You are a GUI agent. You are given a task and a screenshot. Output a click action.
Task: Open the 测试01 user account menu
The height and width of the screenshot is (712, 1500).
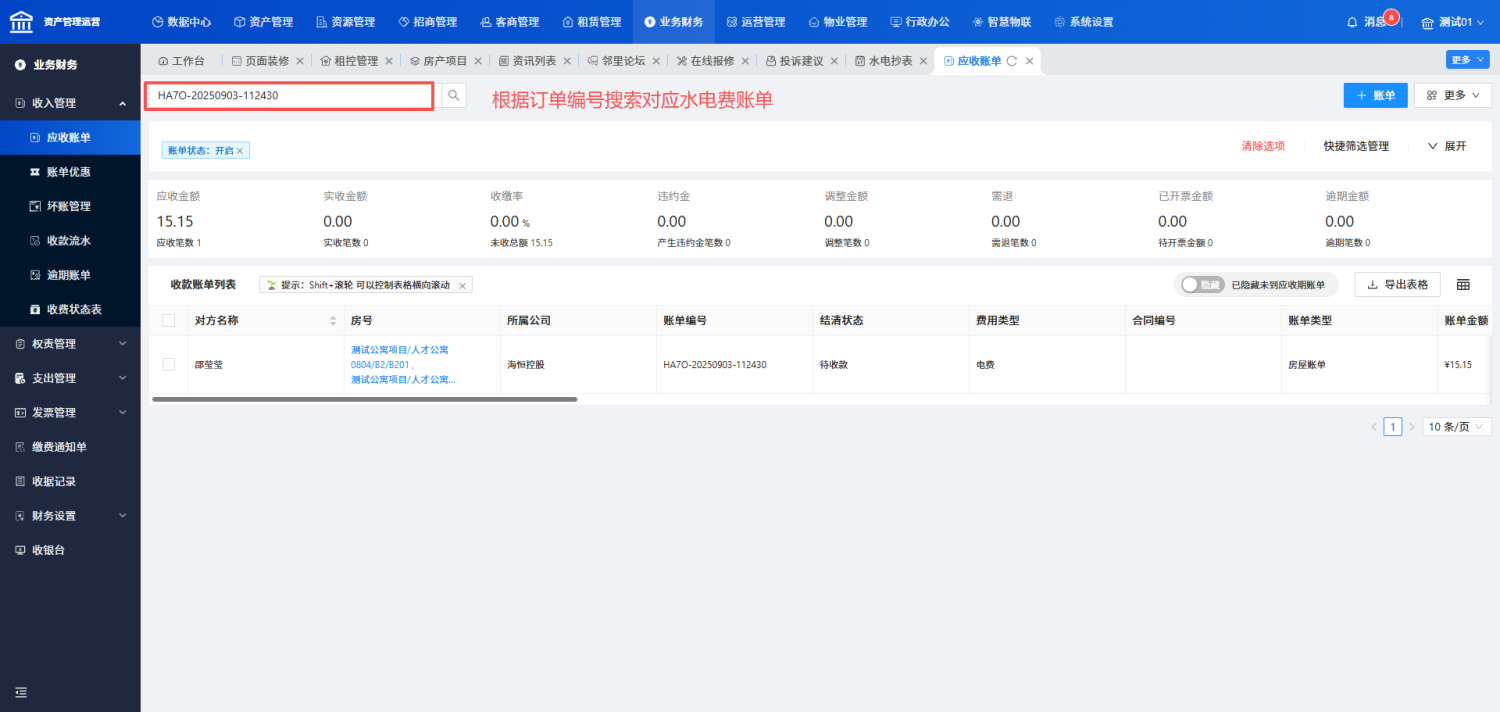tap(1453, 22)
